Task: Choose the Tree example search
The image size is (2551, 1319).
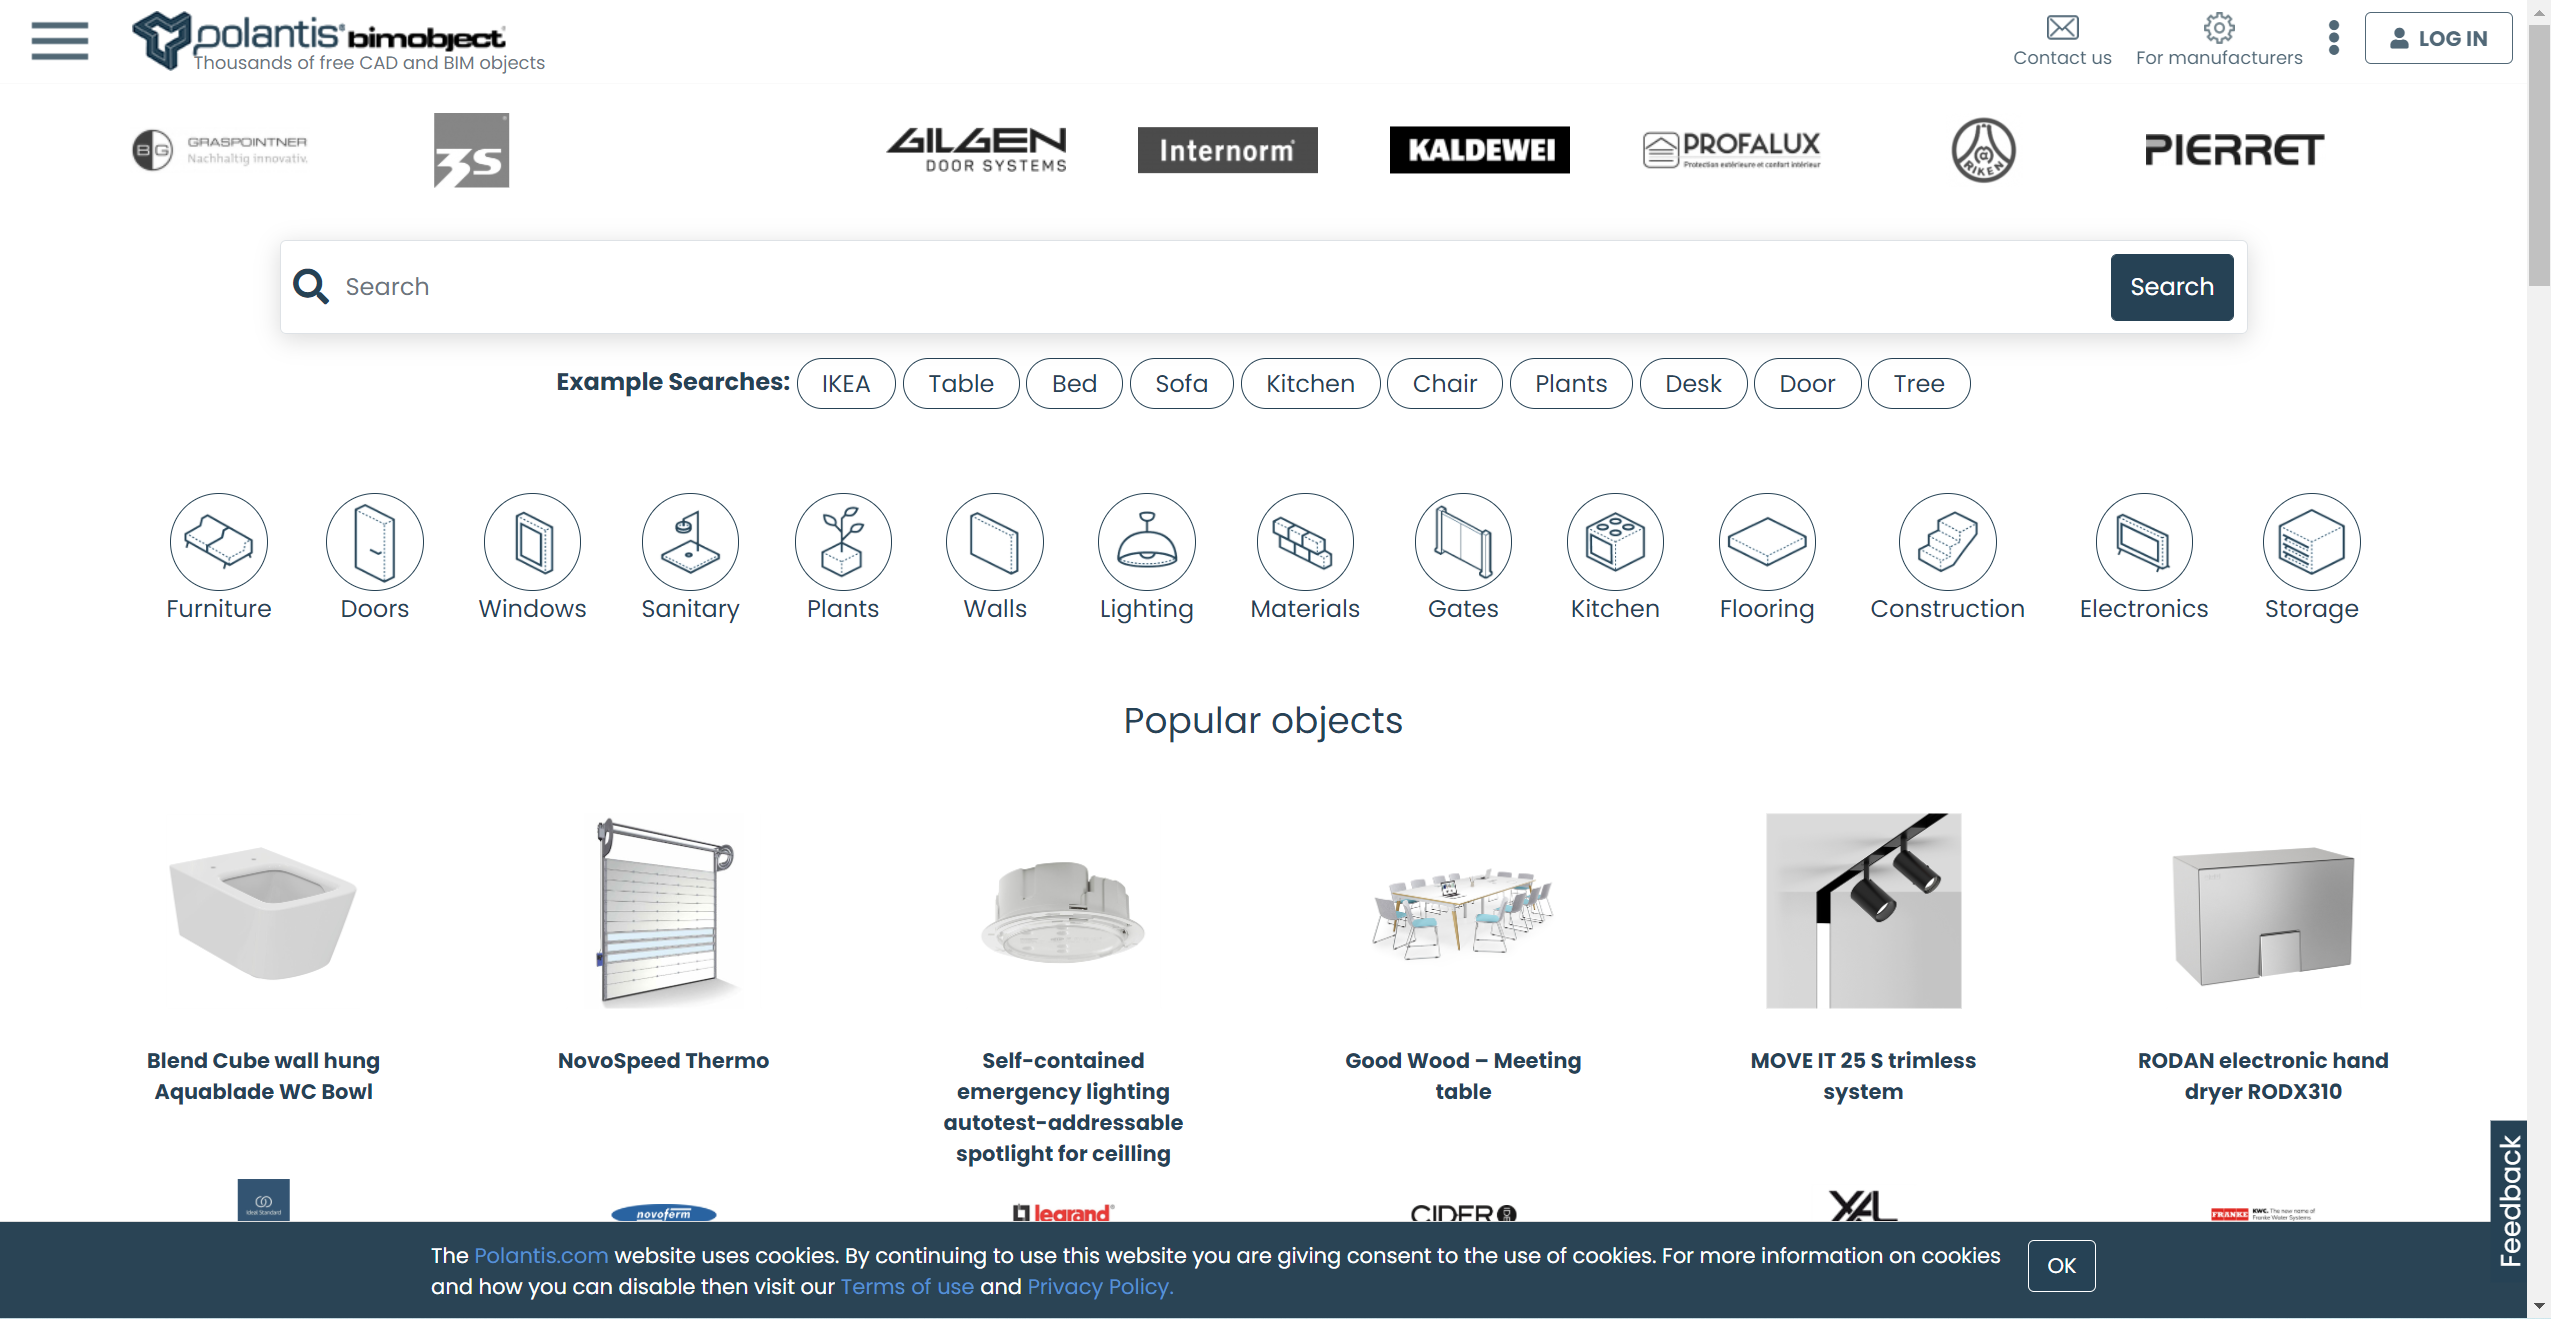Action: (x=1919, y=384)
